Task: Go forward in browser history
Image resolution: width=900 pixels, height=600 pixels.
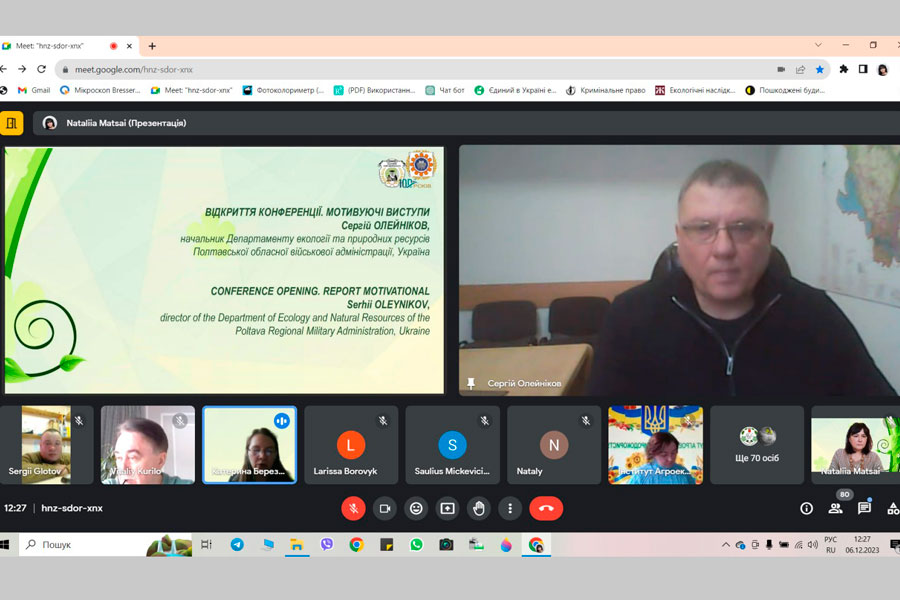Action: pos(22,69)
